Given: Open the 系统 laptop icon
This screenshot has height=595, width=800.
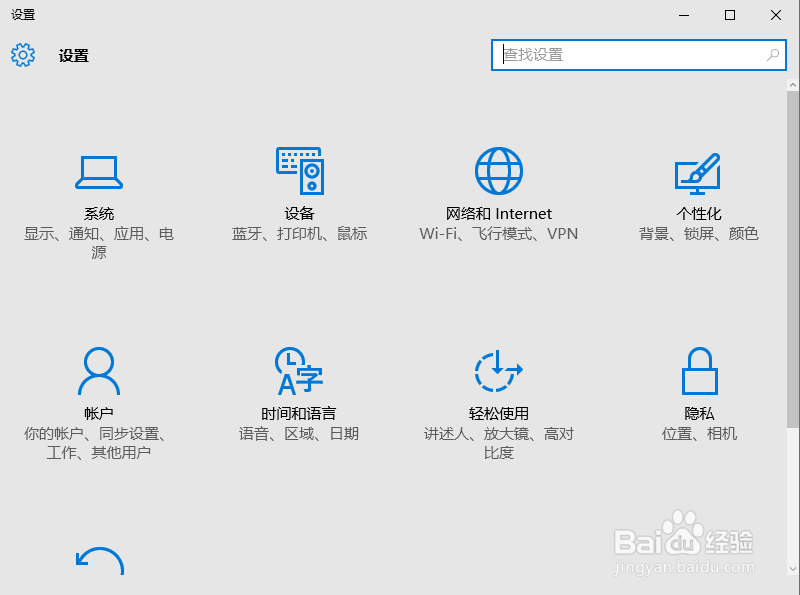Looking at the screenshot, I should pyautogui.click(x=99, y=172).
